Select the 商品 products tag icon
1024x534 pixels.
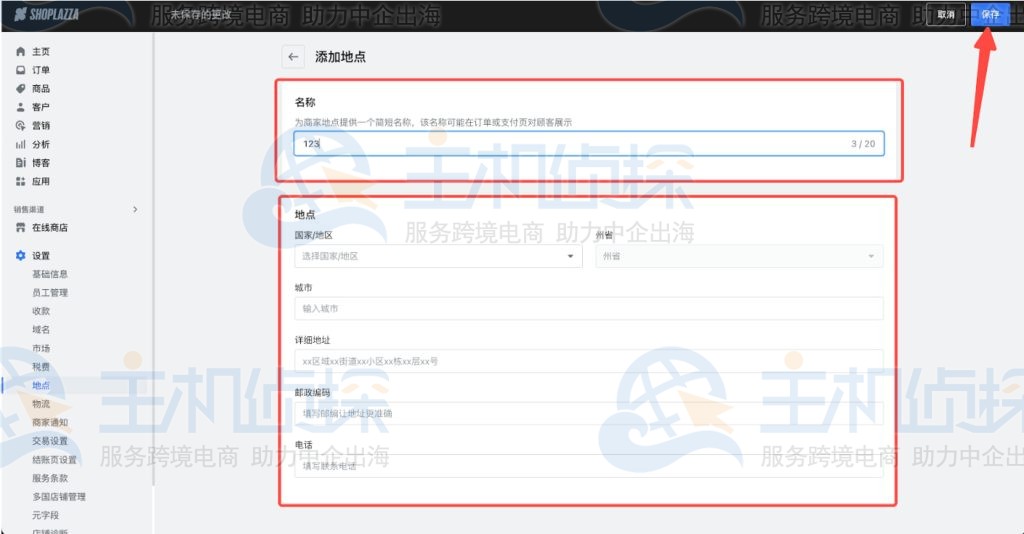(x=20, y=88)
